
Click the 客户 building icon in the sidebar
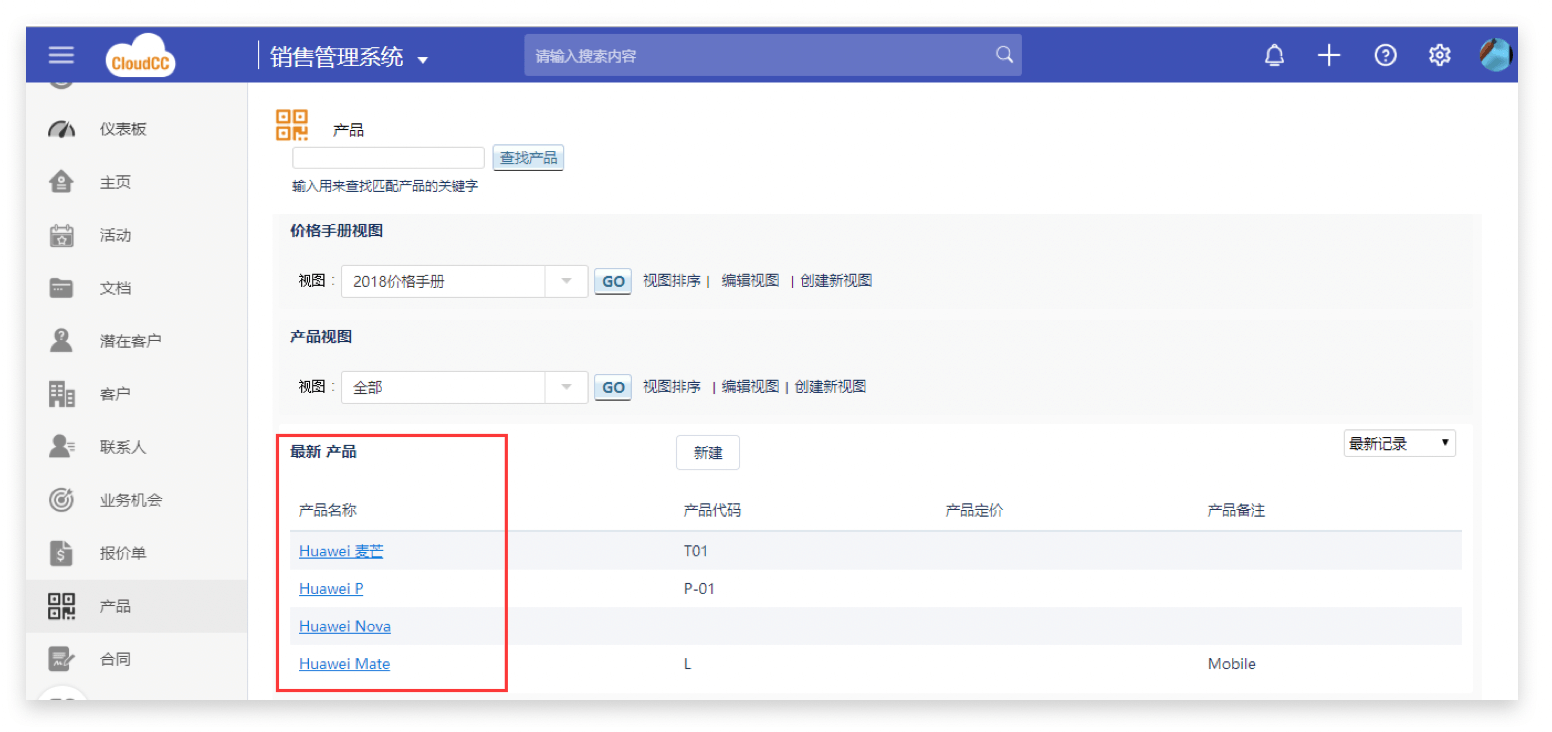pos(62,394)
